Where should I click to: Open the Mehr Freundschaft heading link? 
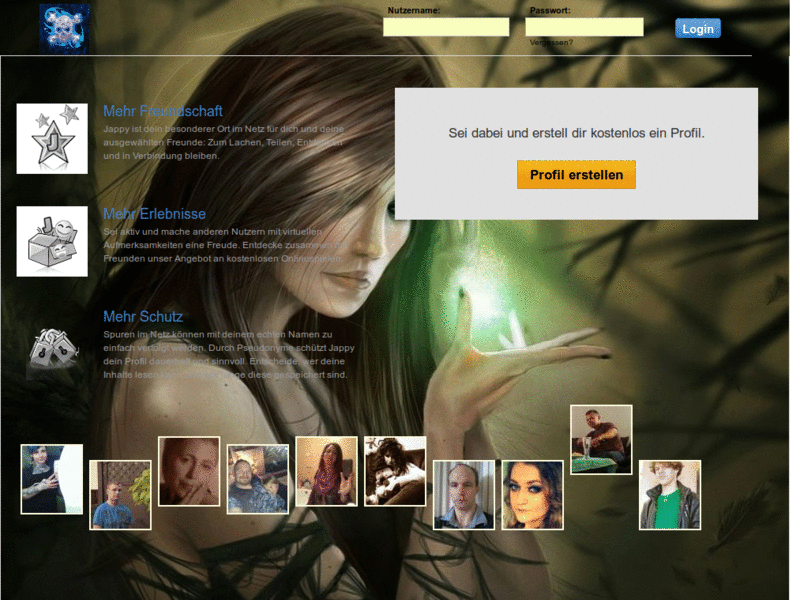point(163,111)
